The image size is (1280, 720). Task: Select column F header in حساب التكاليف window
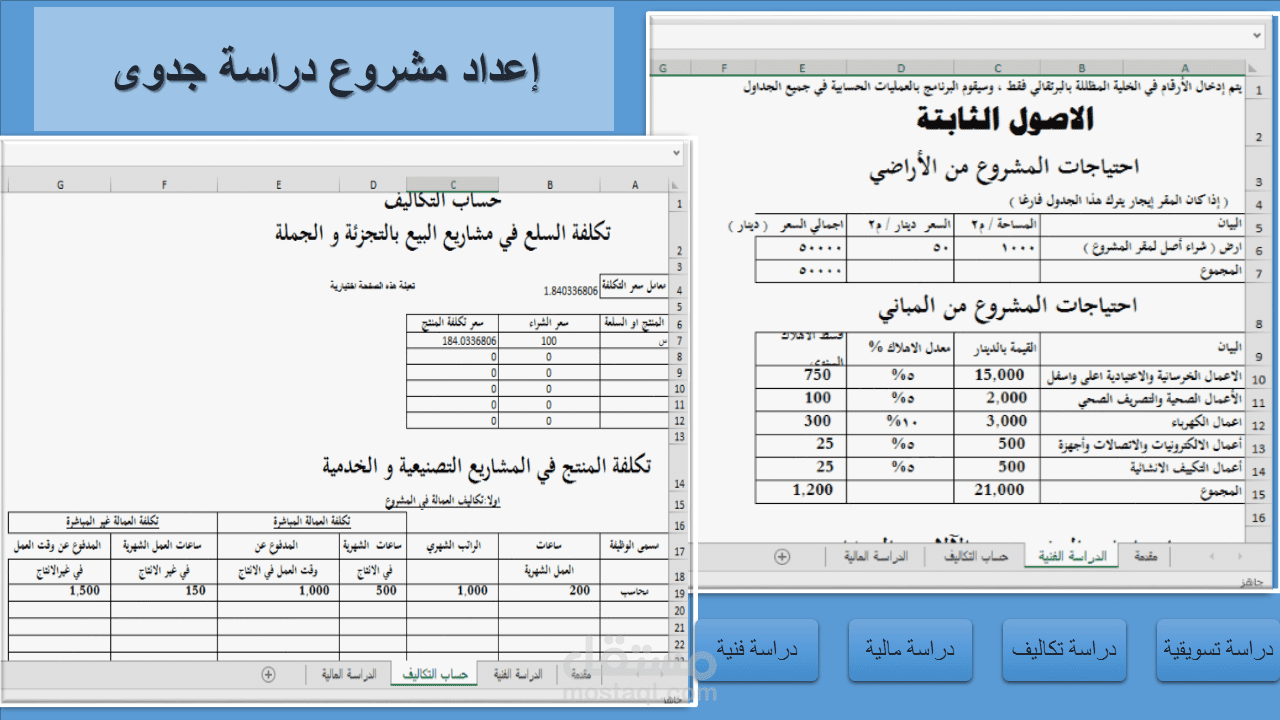[x=164, y=185]
